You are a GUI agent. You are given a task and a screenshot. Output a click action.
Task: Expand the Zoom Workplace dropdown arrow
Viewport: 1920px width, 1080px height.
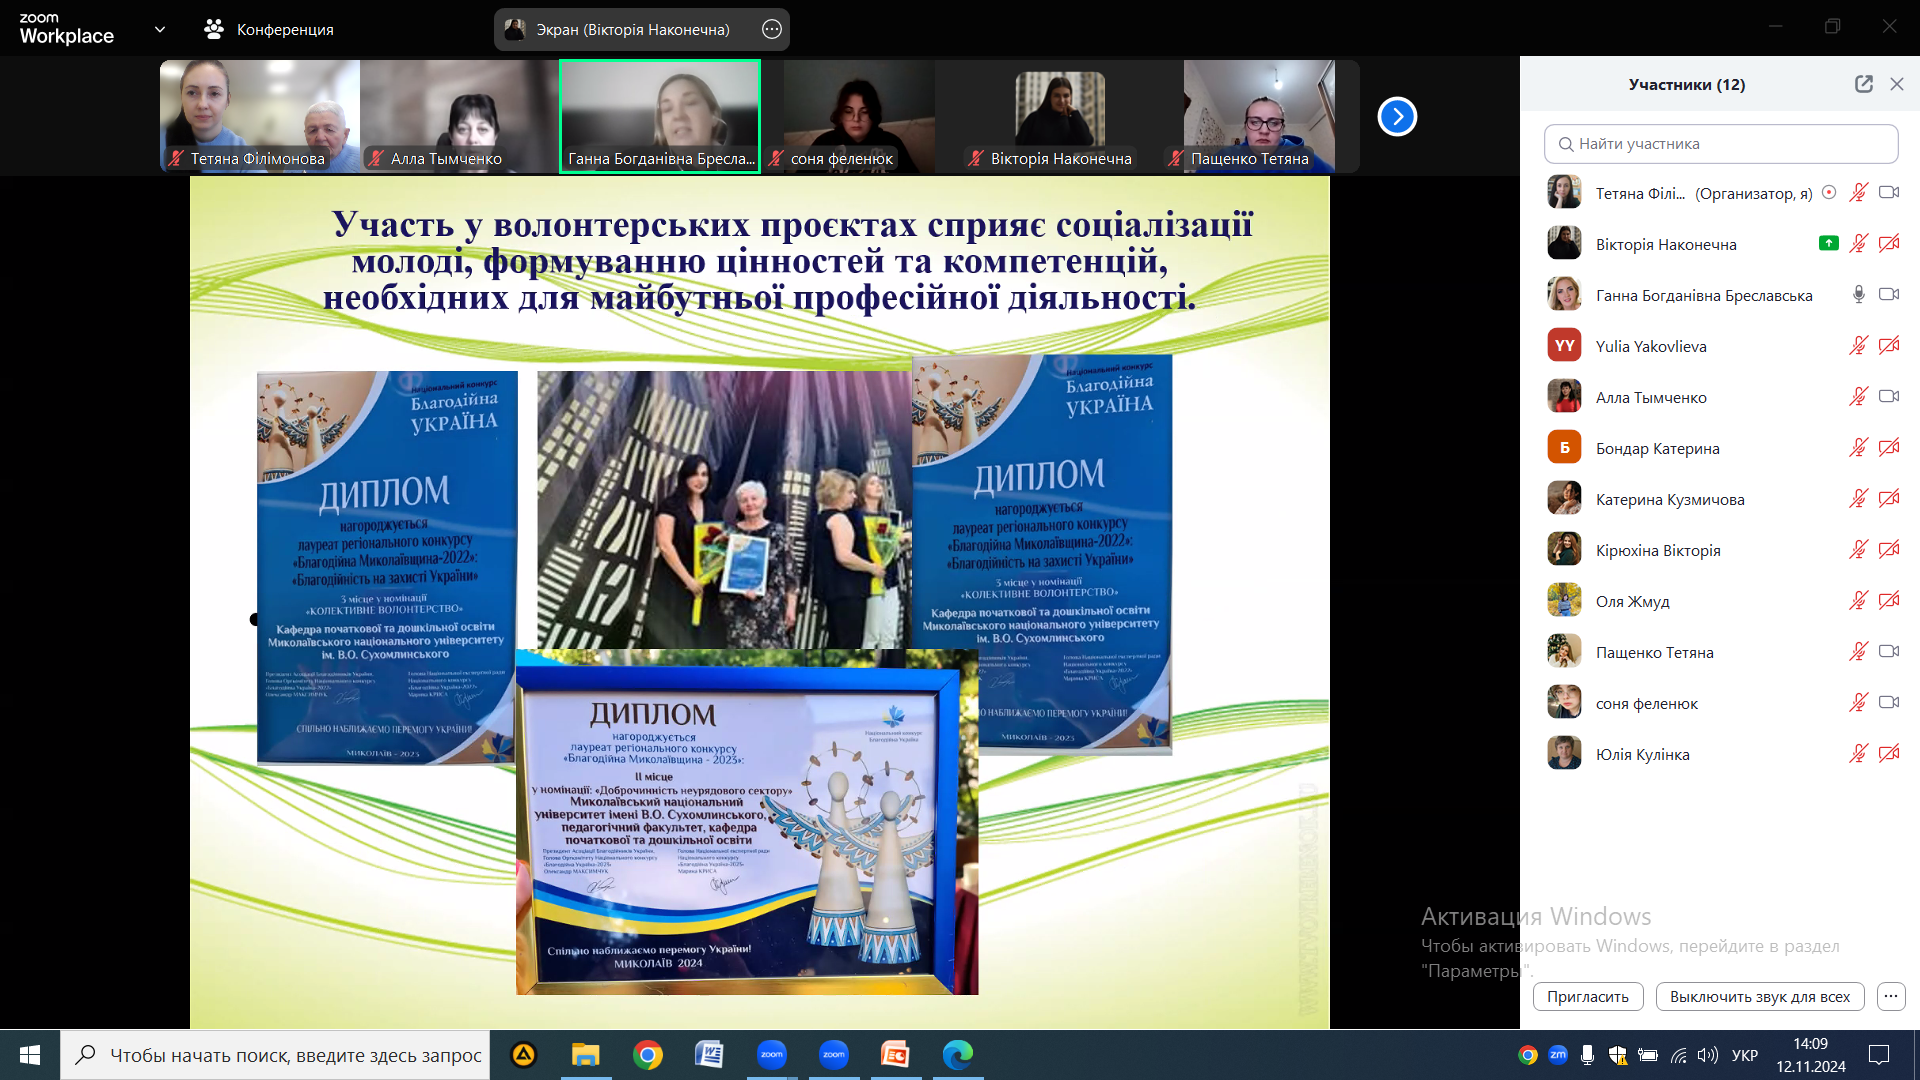coord(160,29)
